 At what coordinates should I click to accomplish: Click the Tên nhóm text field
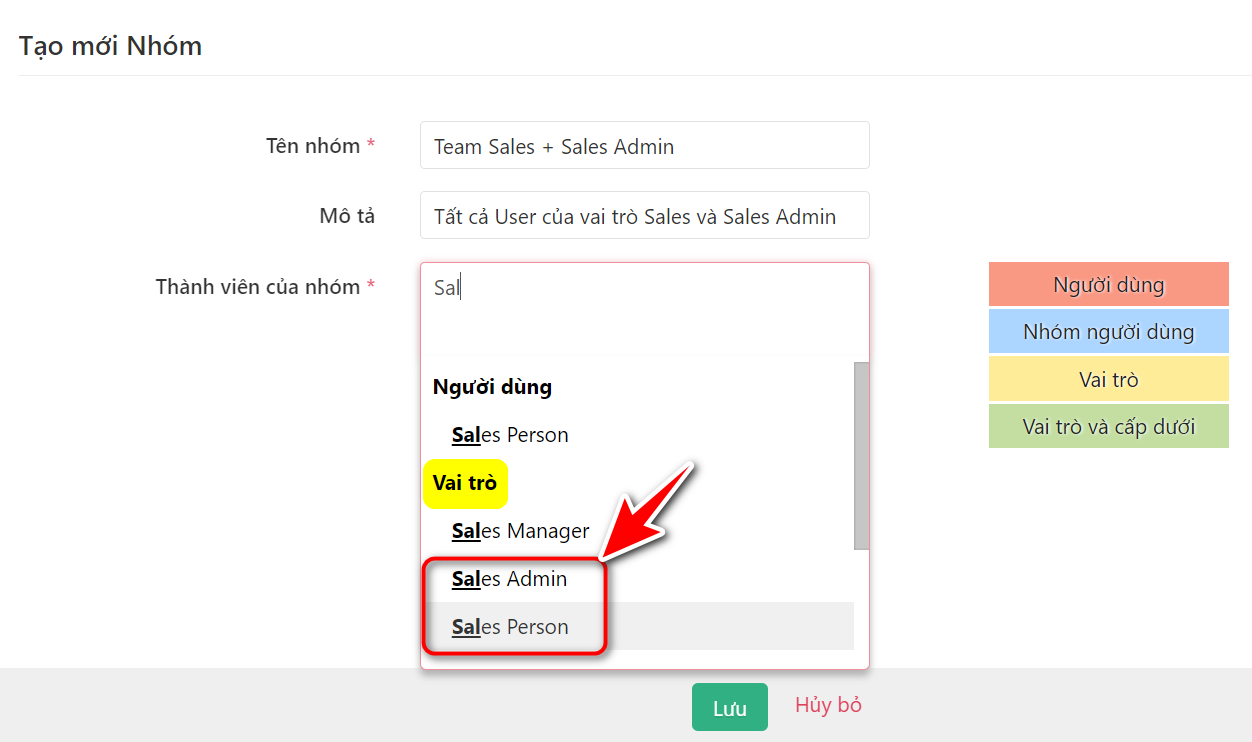[644, 146]
